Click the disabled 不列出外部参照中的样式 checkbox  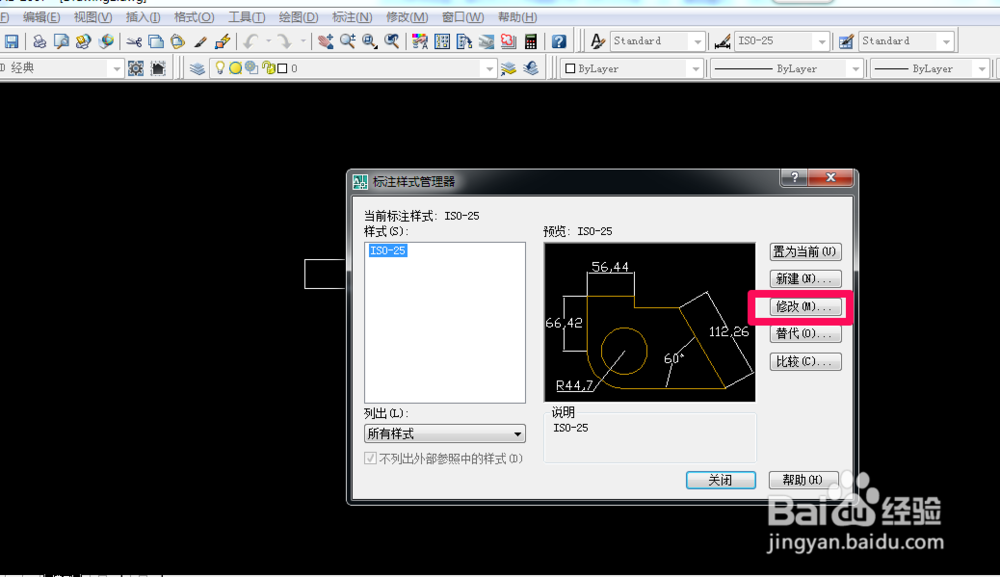point(370,458)
